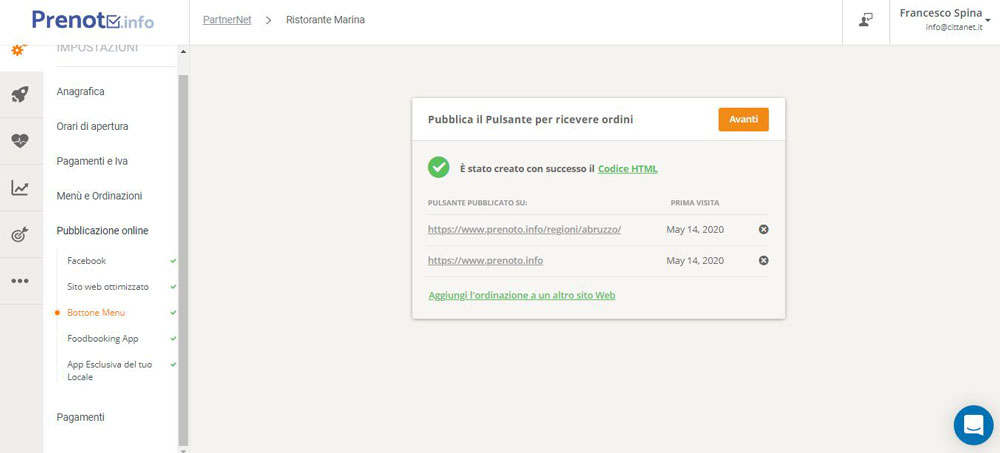Open Menù e Ordinazioni settings
1000x453 pixels.
click(99, 196)
